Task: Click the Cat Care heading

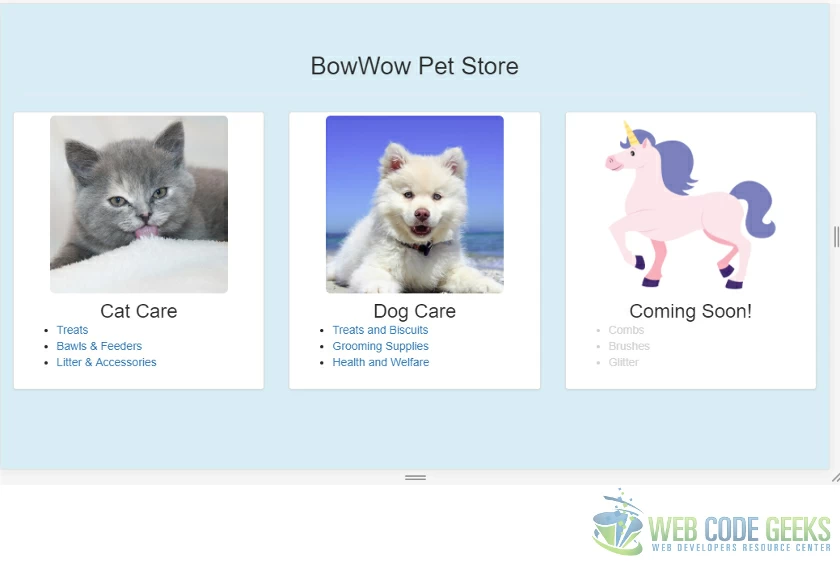Action: pos(139,311)
